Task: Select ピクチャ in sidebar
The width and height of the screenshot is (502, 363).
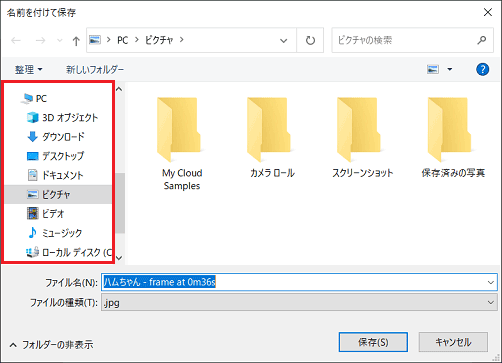Action: coord(58,194)
